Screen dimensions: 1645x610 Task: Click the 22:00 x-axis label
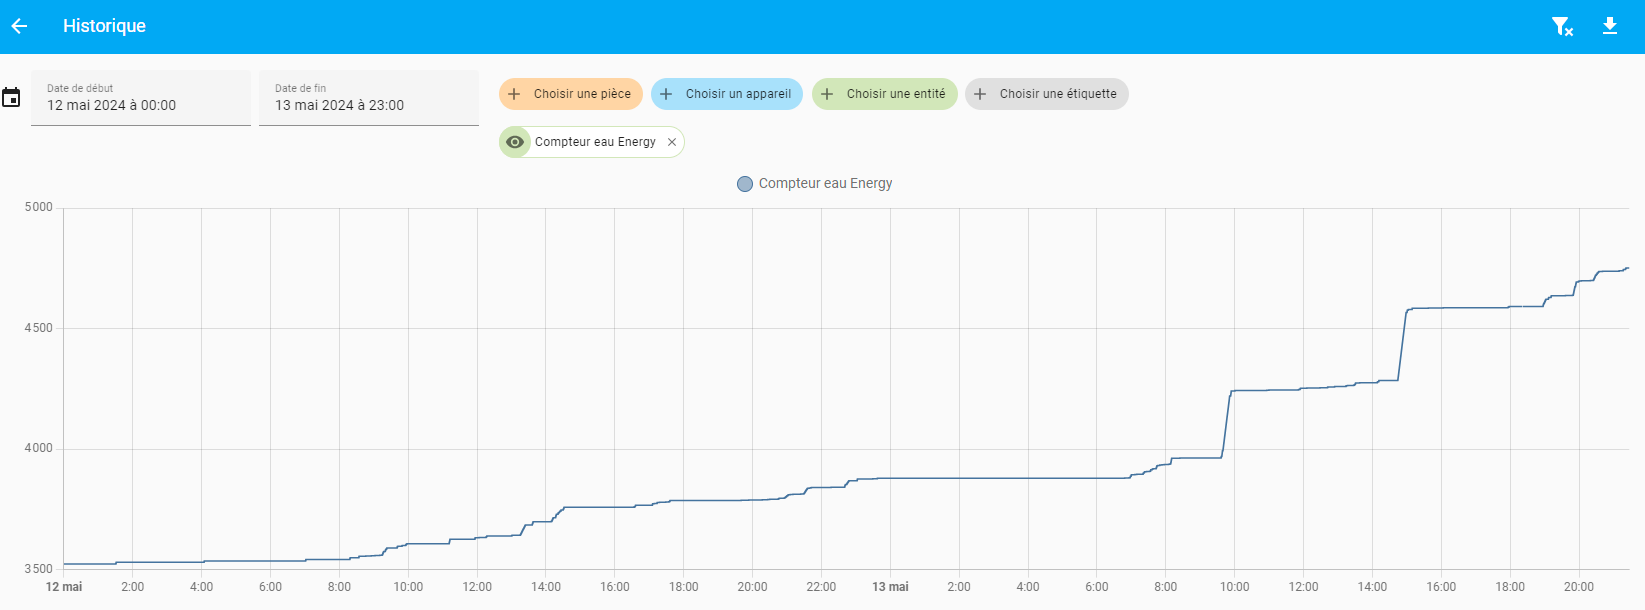click(821, 587)
